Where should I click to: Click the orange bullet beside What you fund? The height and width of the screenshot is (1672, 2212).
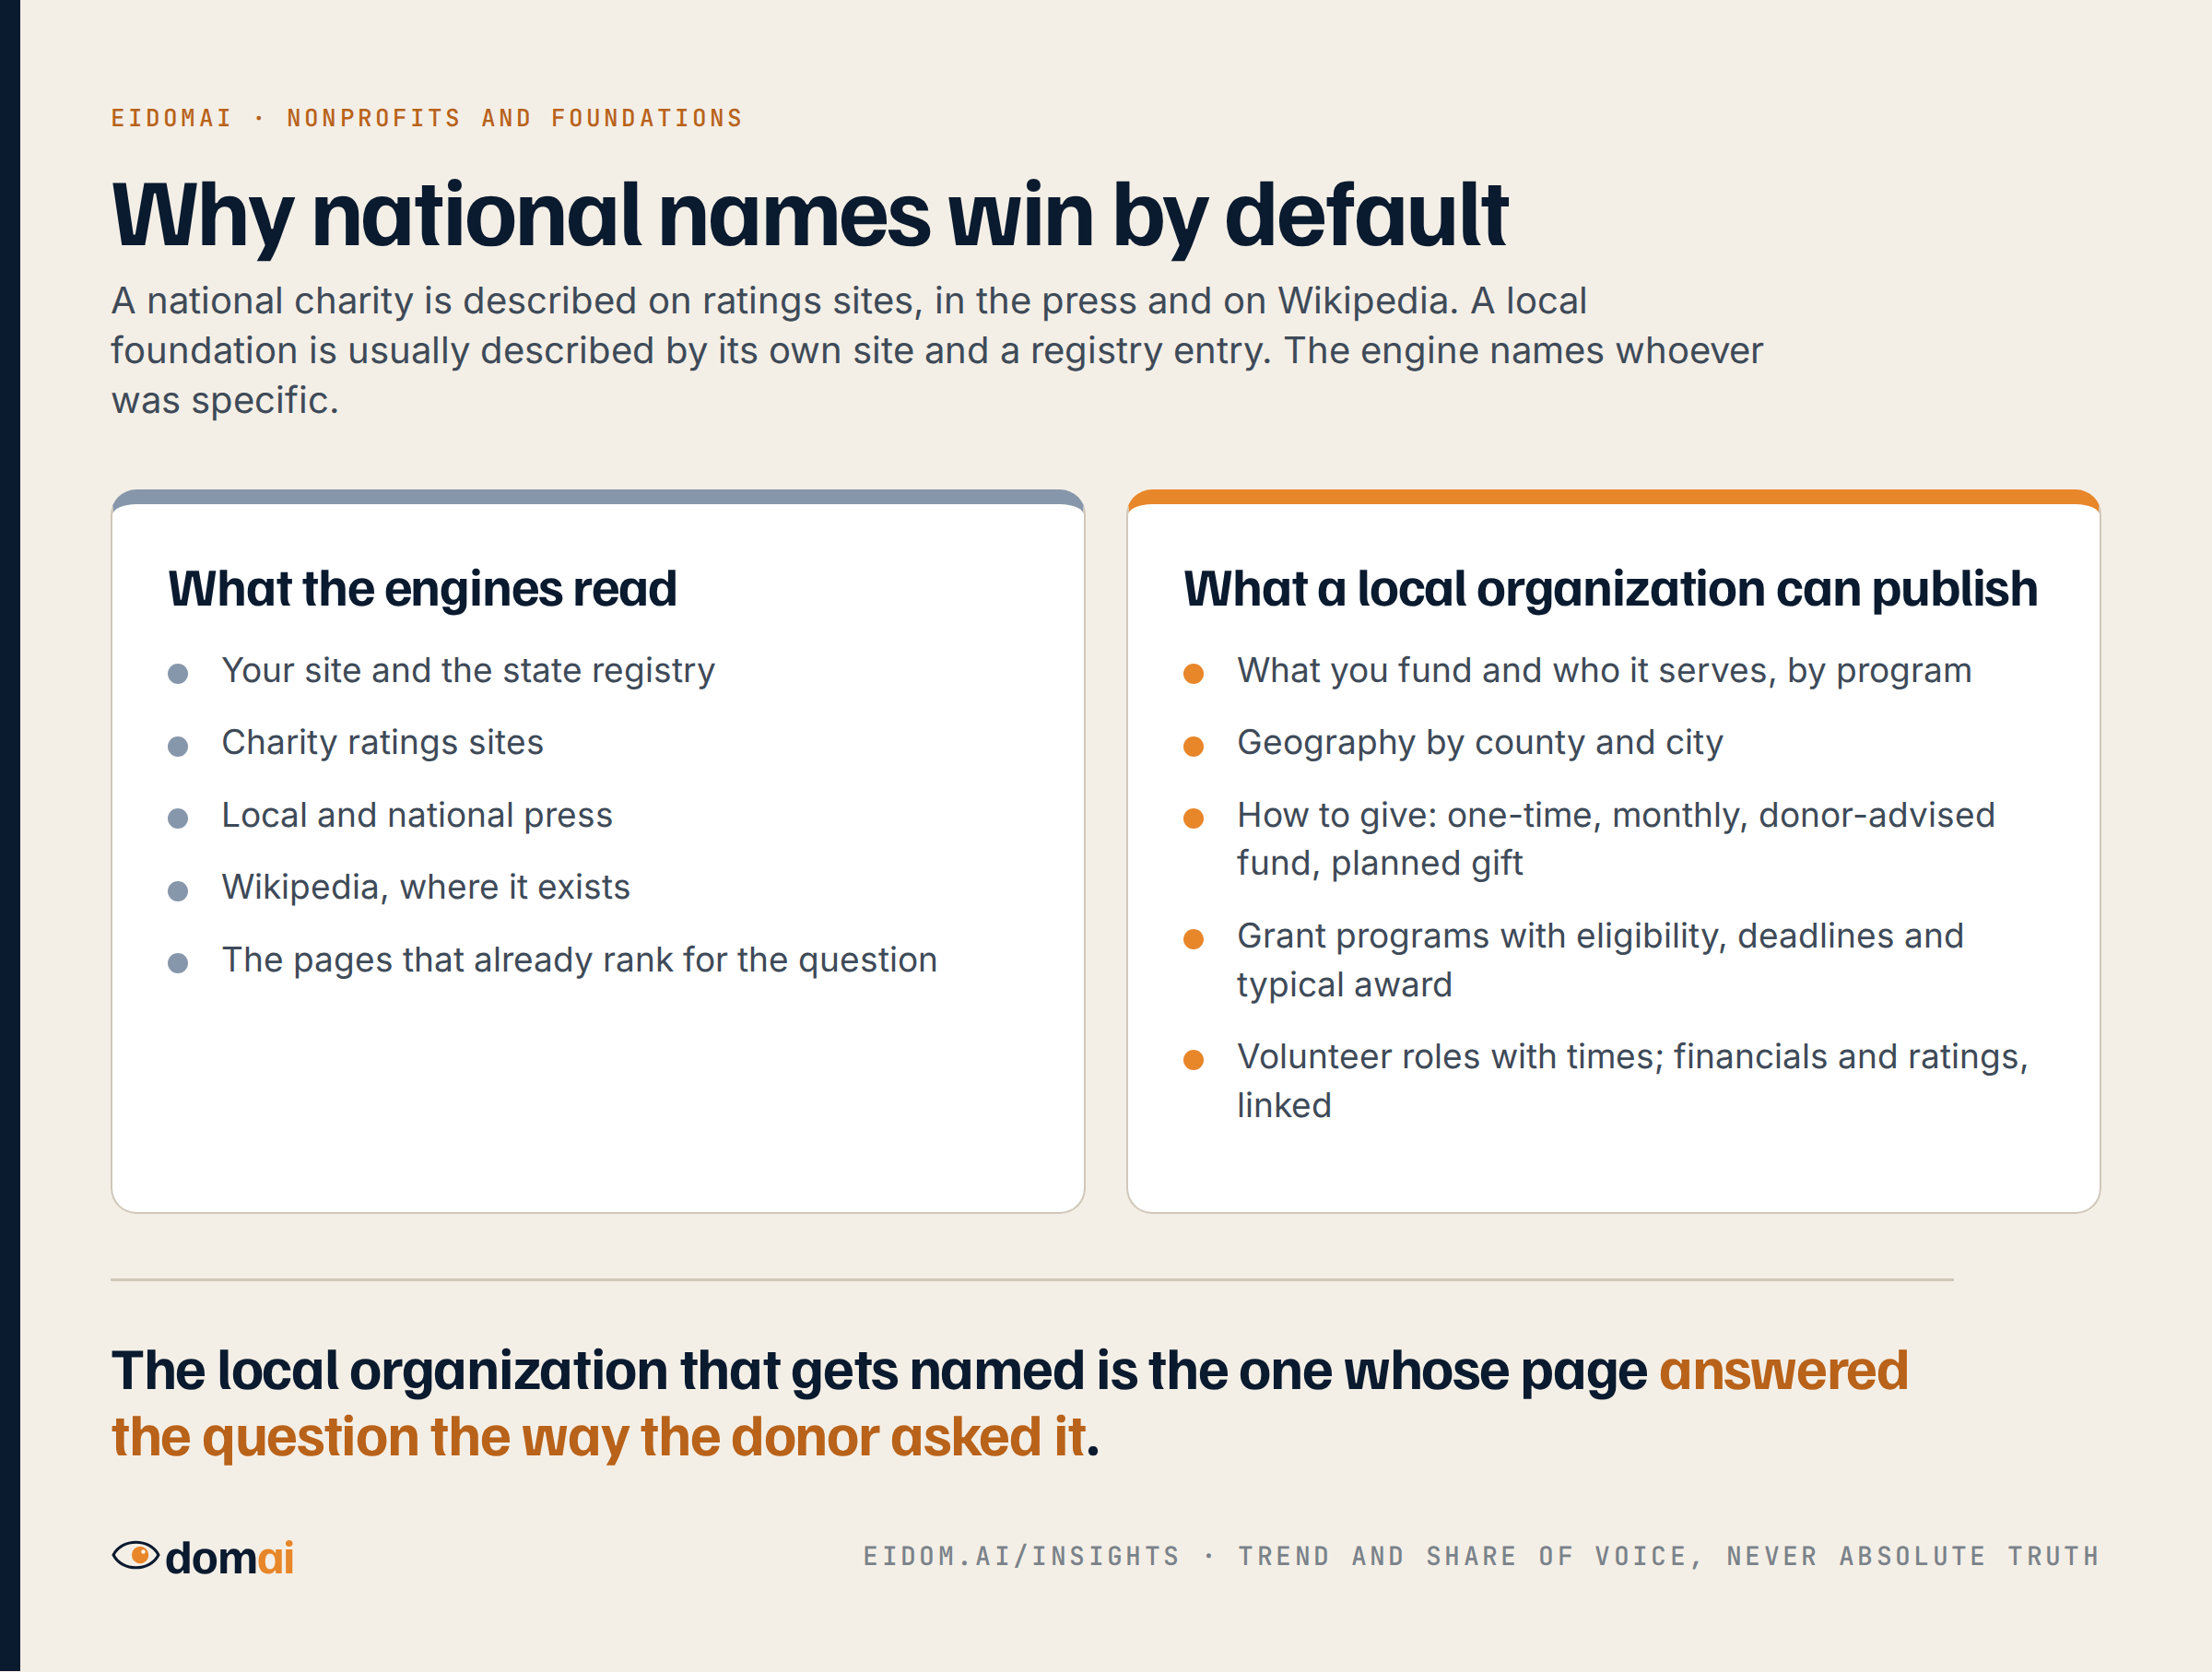(1193, 674)
